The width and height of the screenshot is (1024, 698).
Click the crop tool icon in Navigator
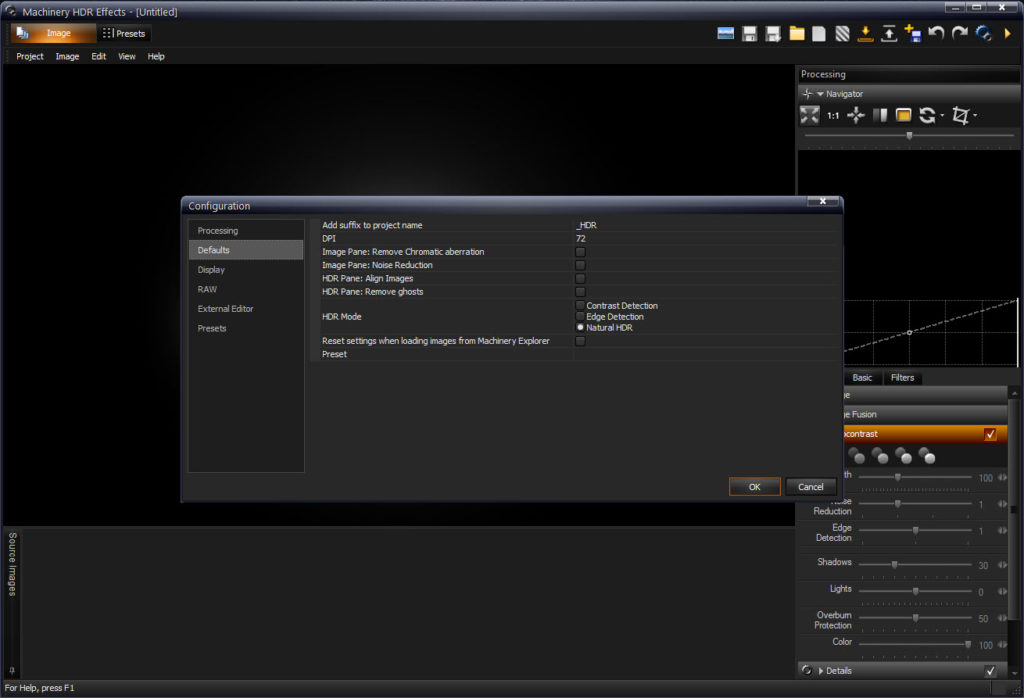[x=960, y=116]
